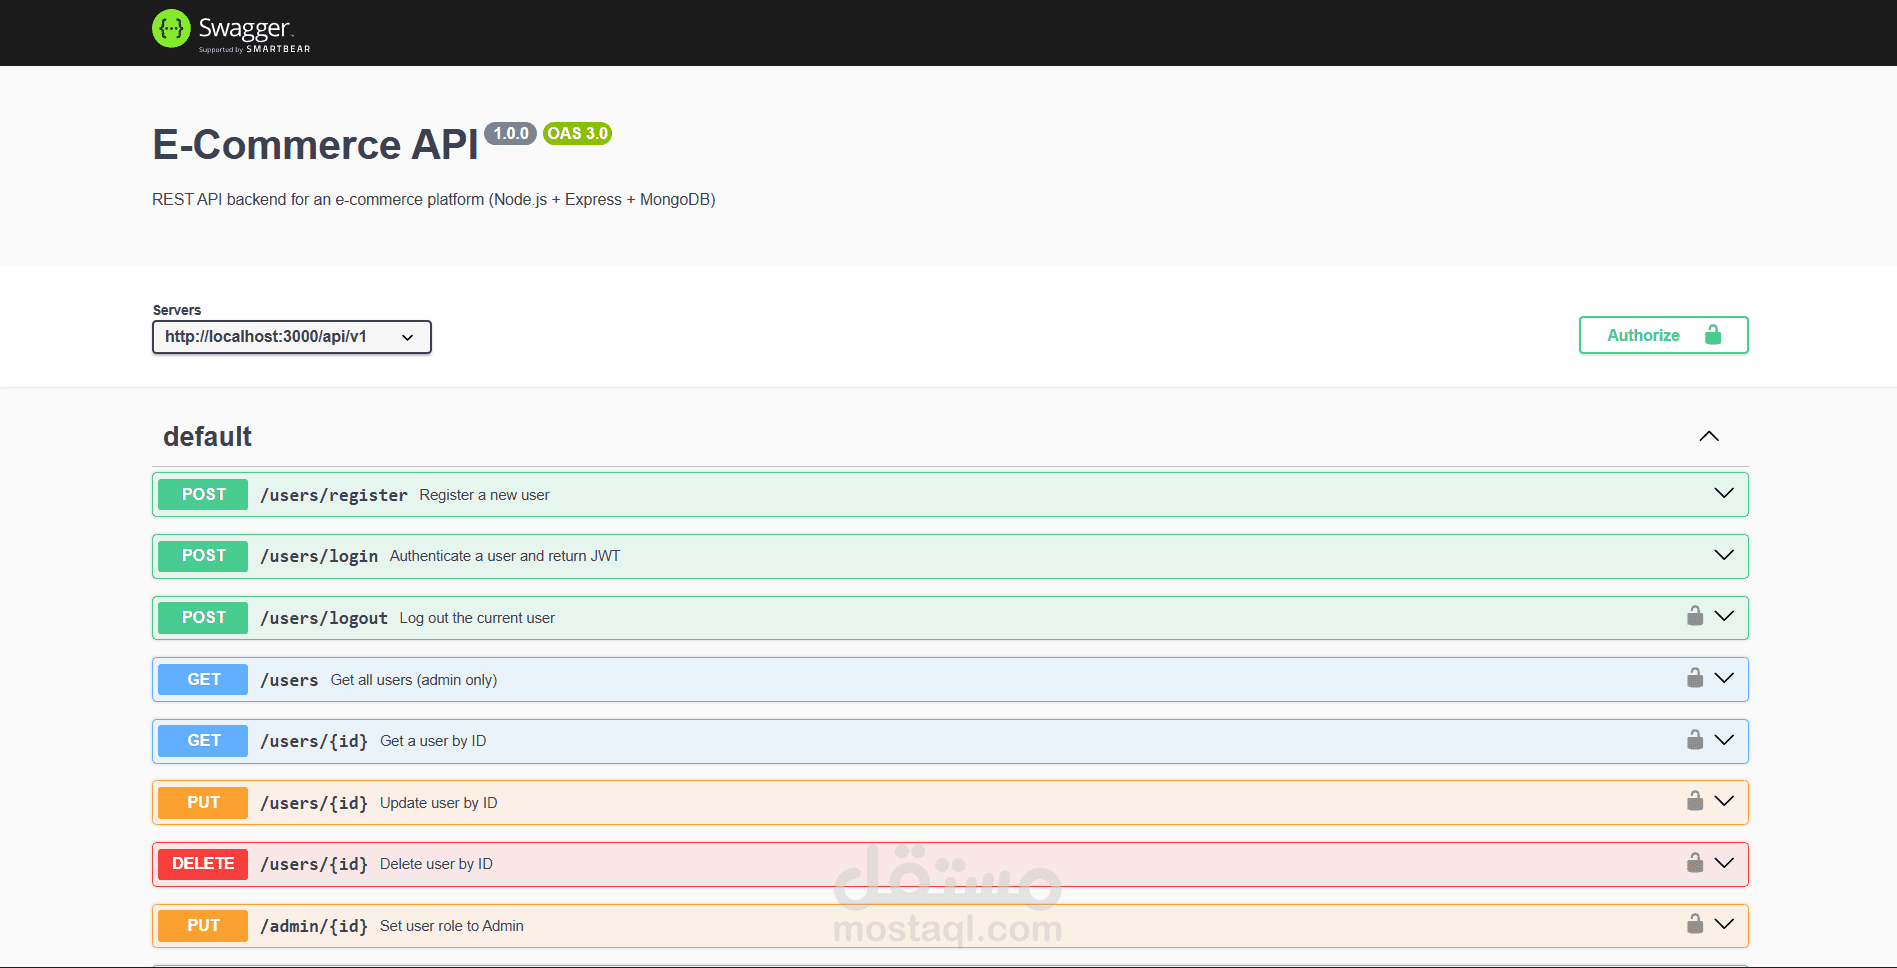Click the open padlock inside the Authorize button

coord(1714,334)
